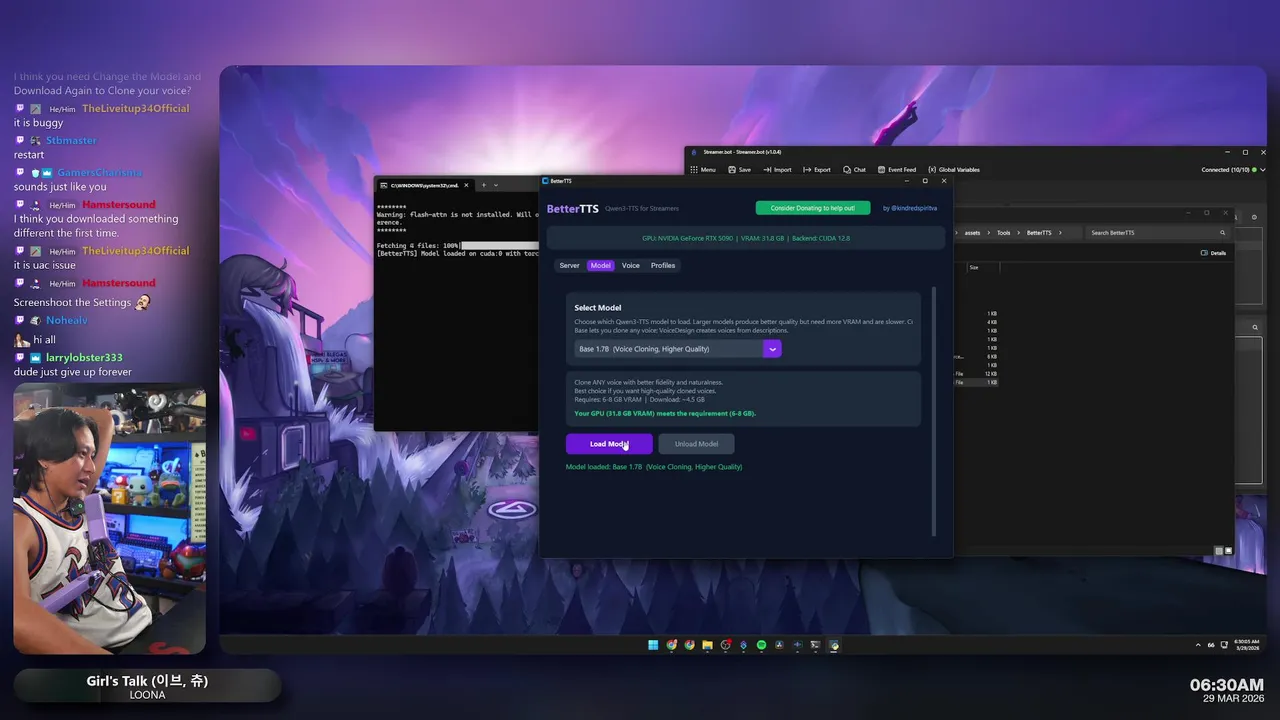Image resolution: width=1280 pixels, height=720 pixels.
Task: Click the large-icons view toggle in File Explorer
Action: click(1228, 551)
